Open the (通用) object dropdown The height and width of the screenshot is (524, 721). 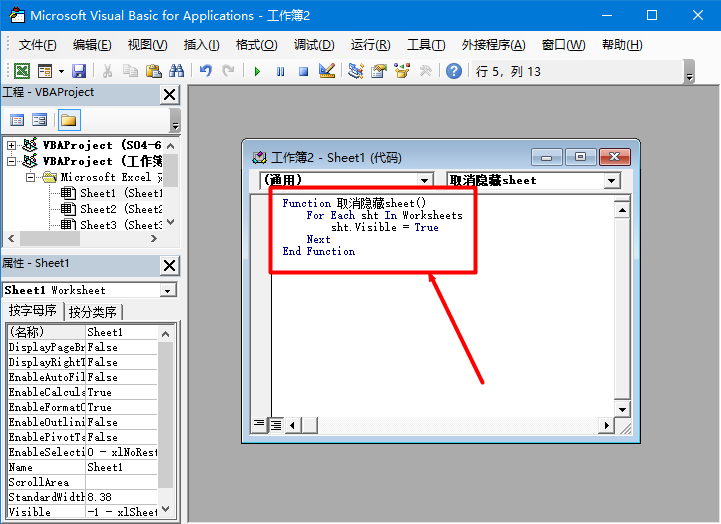click(x=424, y=180)
